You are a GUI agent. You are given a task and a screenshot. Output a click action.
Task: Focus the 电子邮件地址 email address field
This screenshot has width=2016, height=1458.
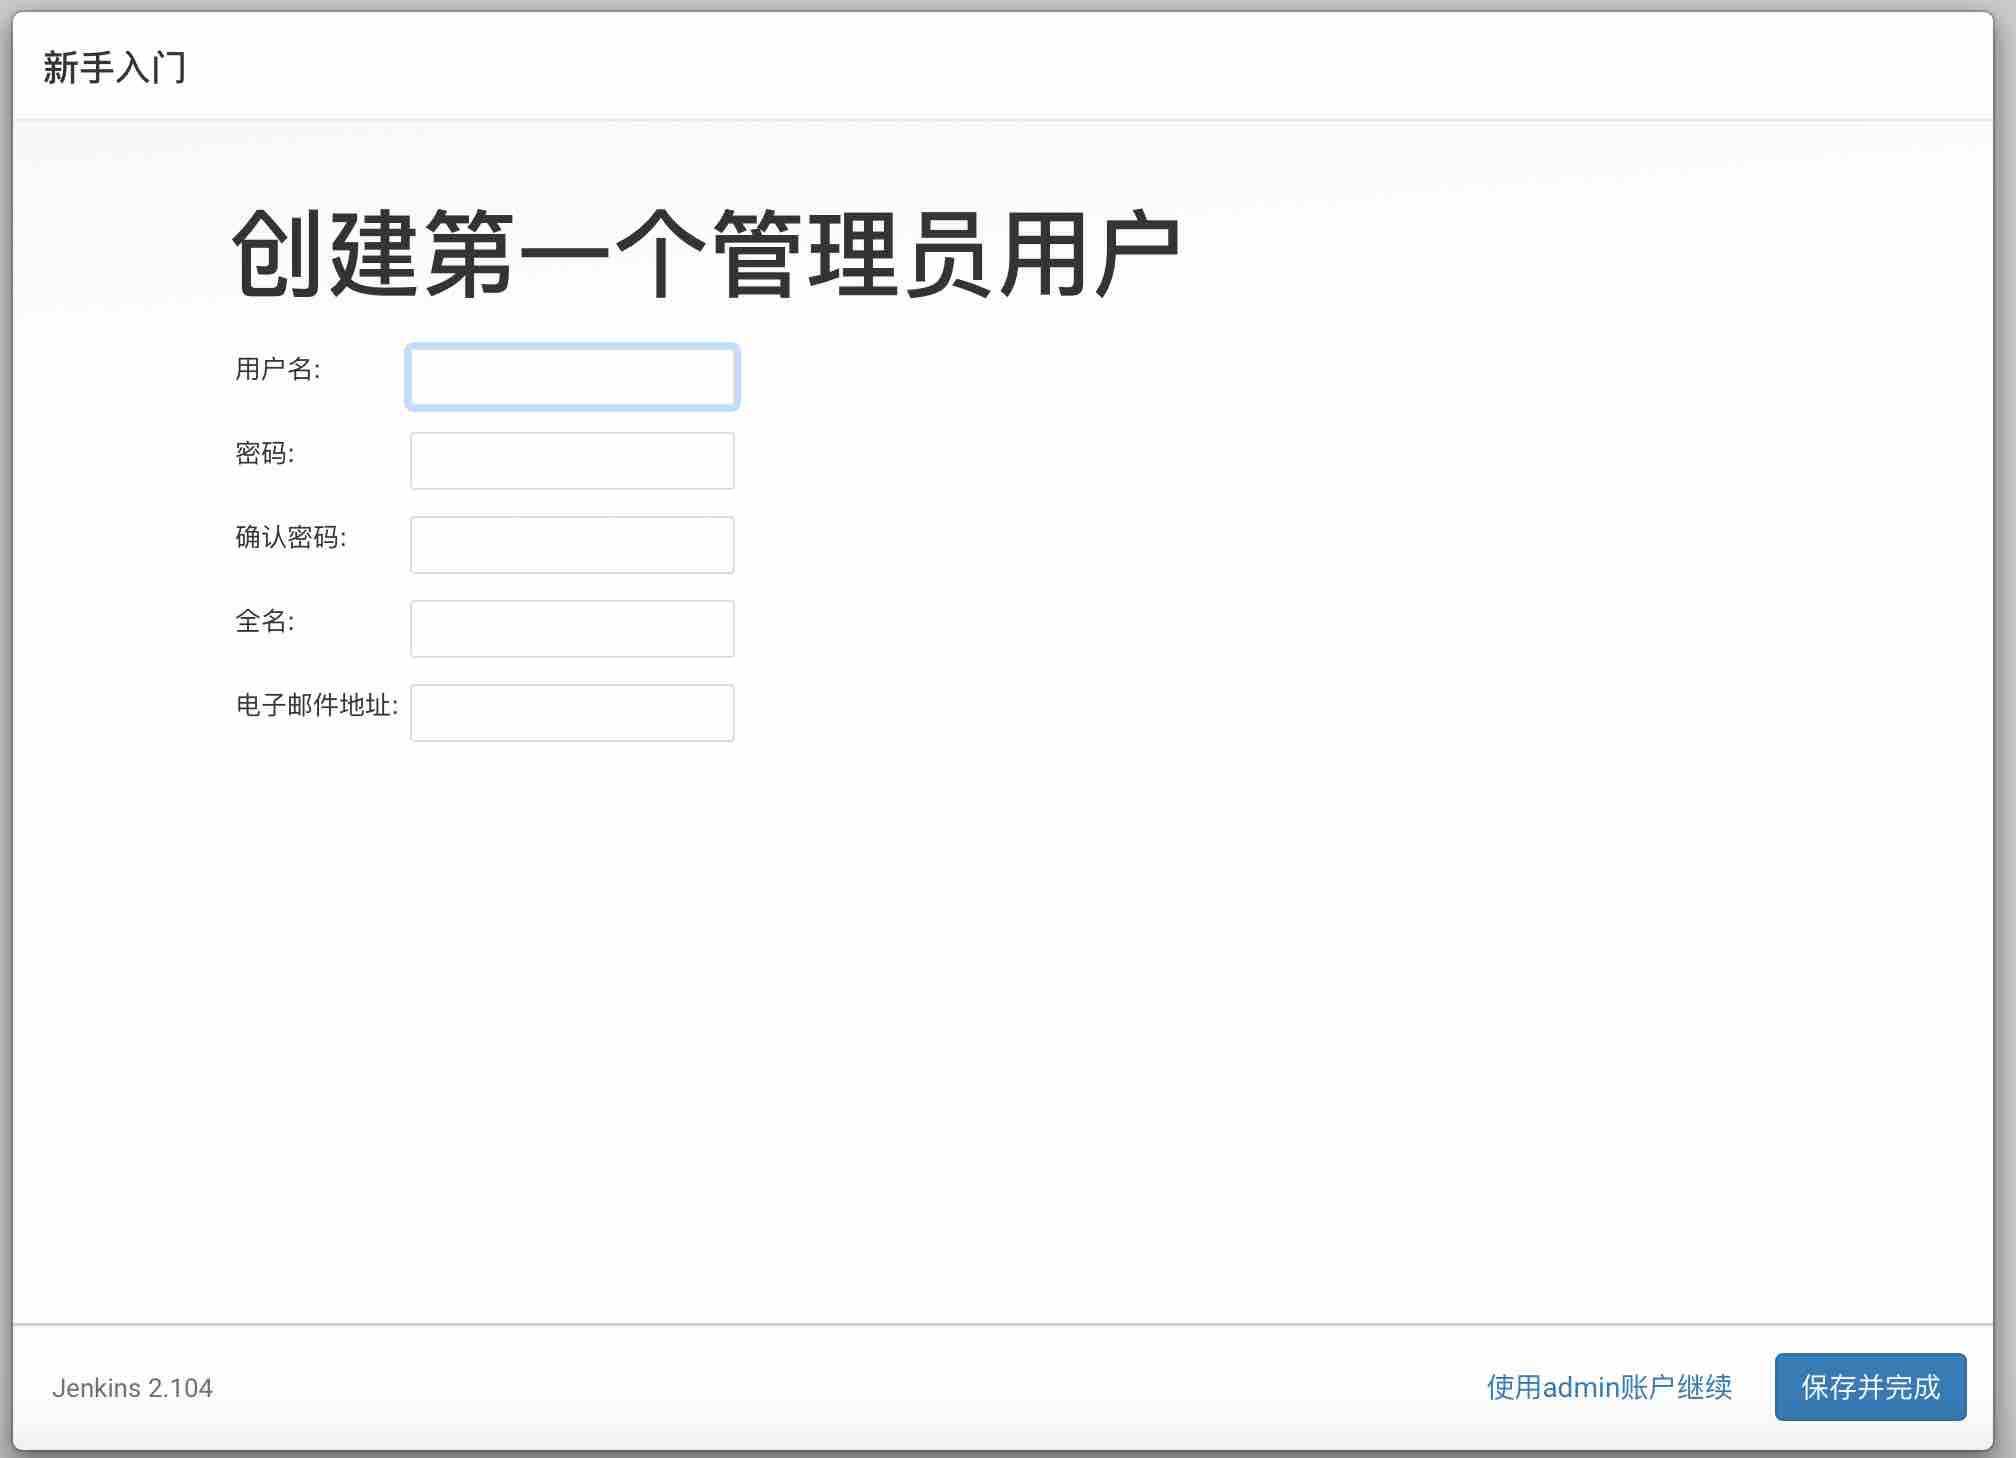pyautogui.click(x=572, y=713)
